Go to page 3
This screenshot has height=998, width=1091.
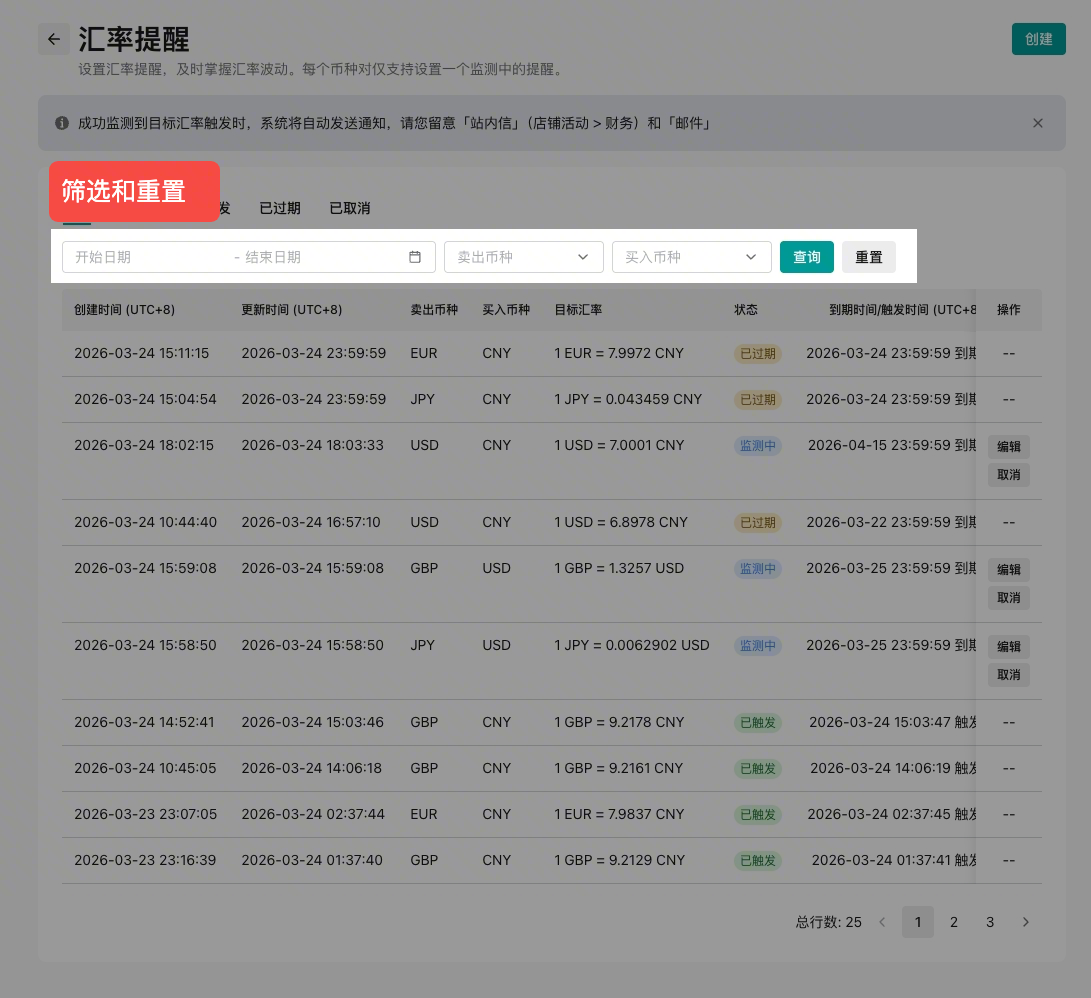point(990,922)
